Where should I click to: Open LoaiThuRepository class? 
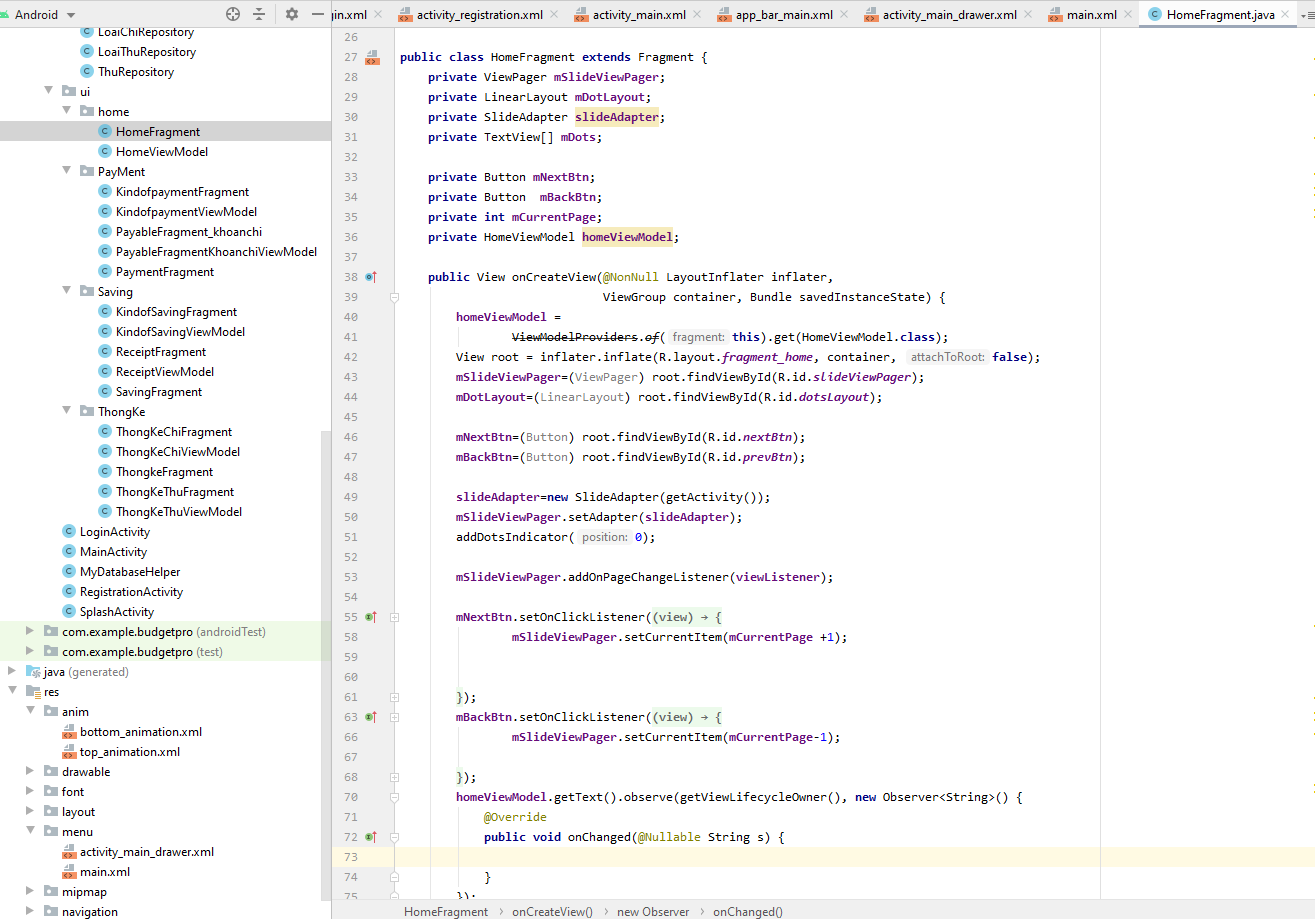click(147, 51)
